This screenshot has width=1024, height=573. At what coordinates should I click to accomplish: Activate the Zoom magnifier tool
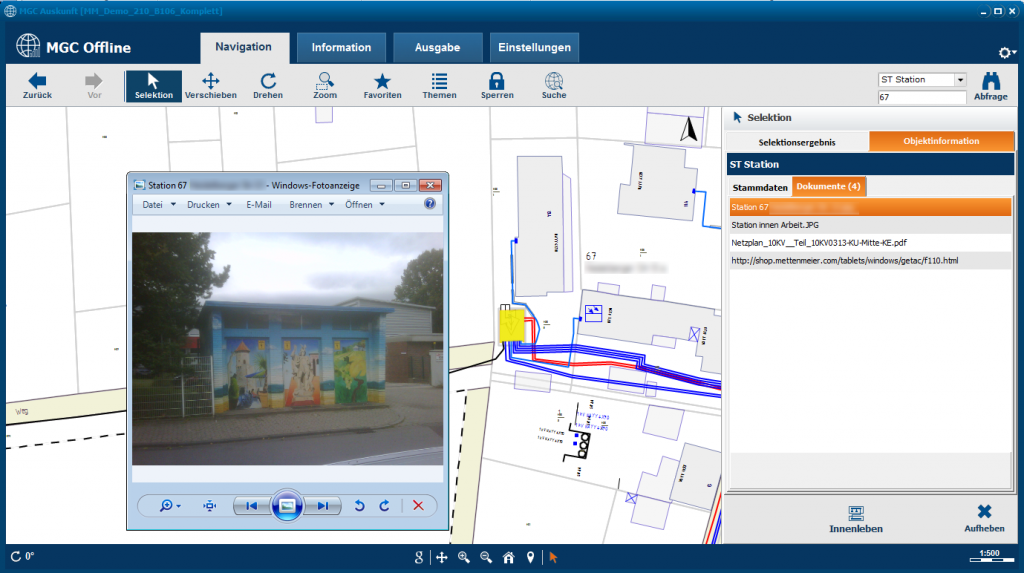click(325, 86)
